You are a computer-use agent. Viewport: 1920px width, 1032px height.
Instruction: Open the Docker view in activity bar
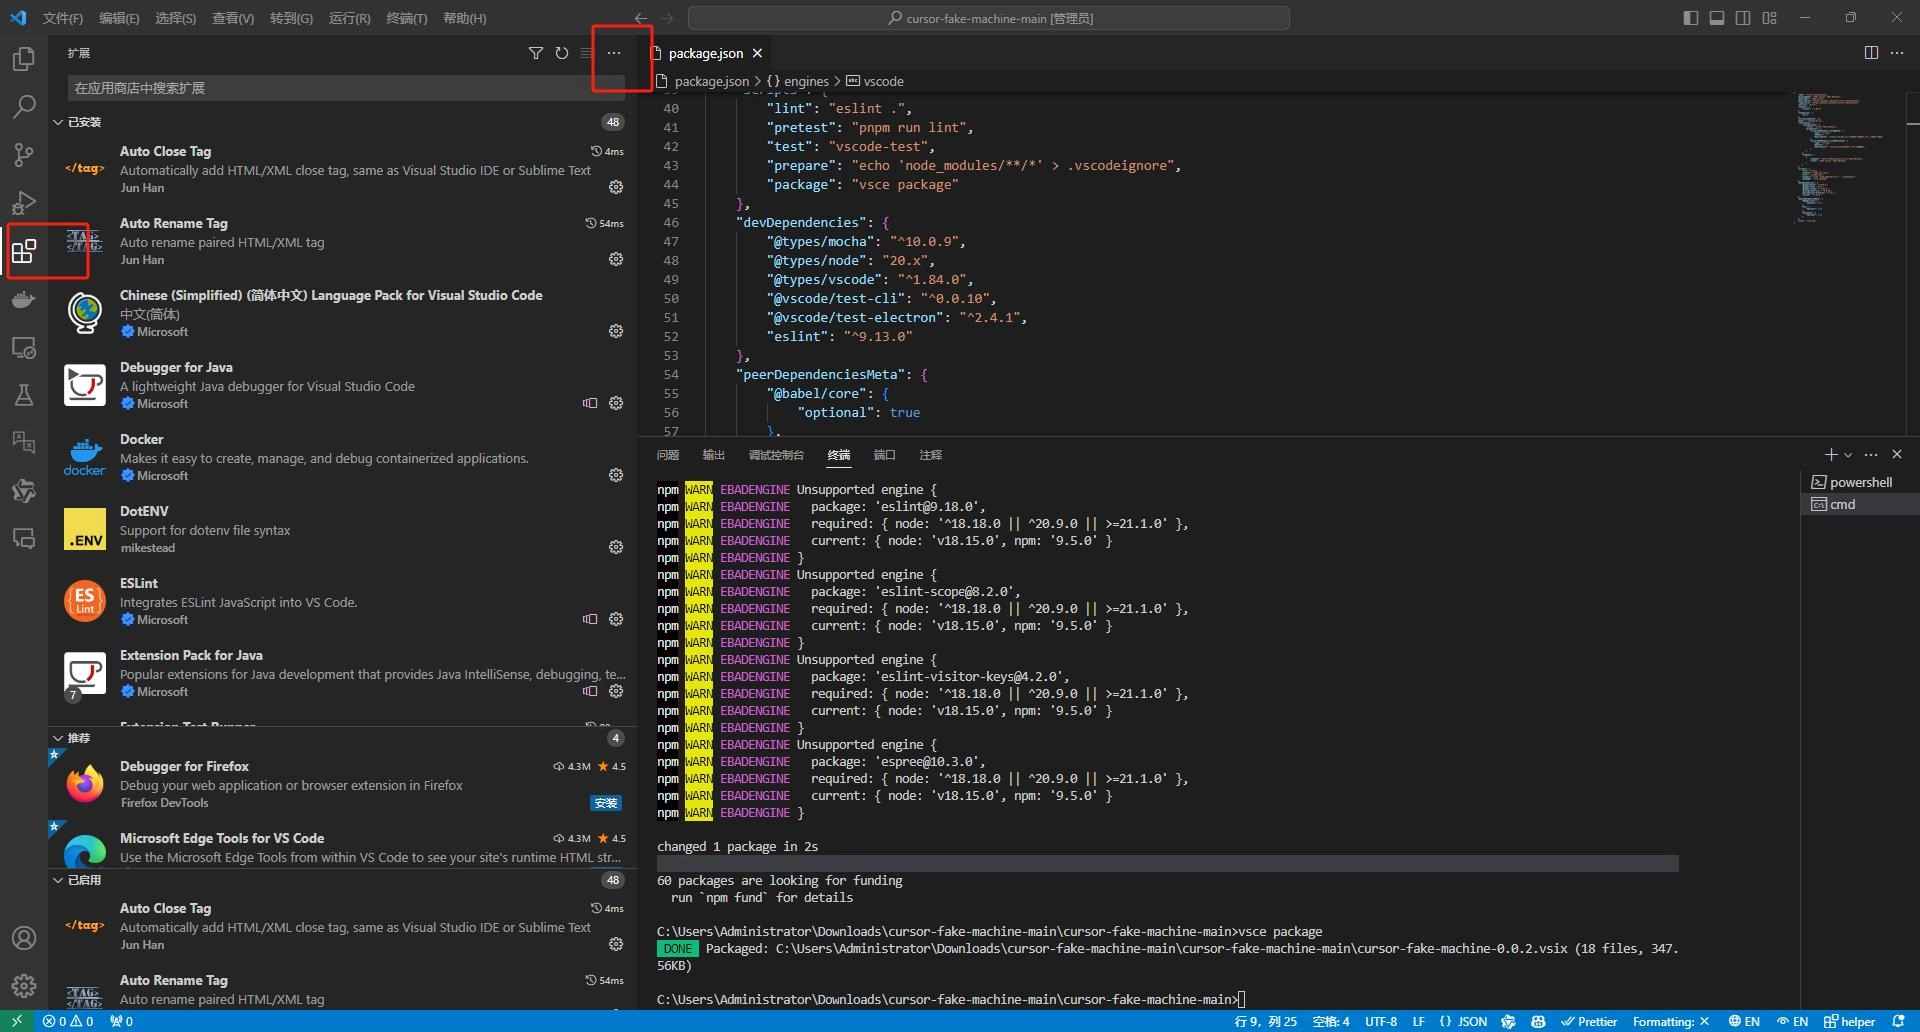24,299
